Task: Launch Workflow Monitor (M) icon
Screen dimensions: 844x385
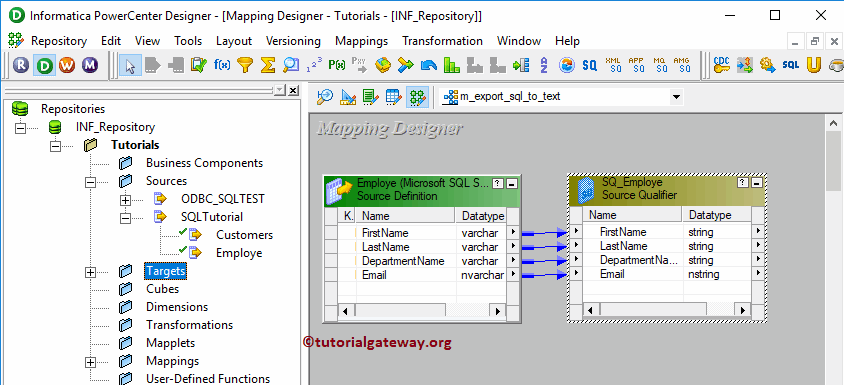Action: [90, 65]
